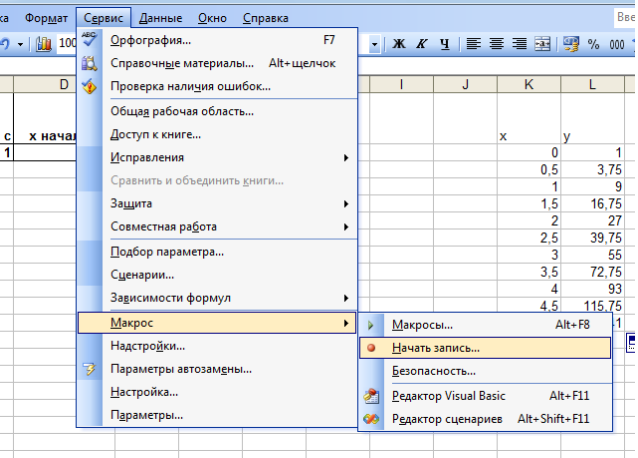Select column L header
This screenshot has height=458, width=638.
tap(592, 84)
